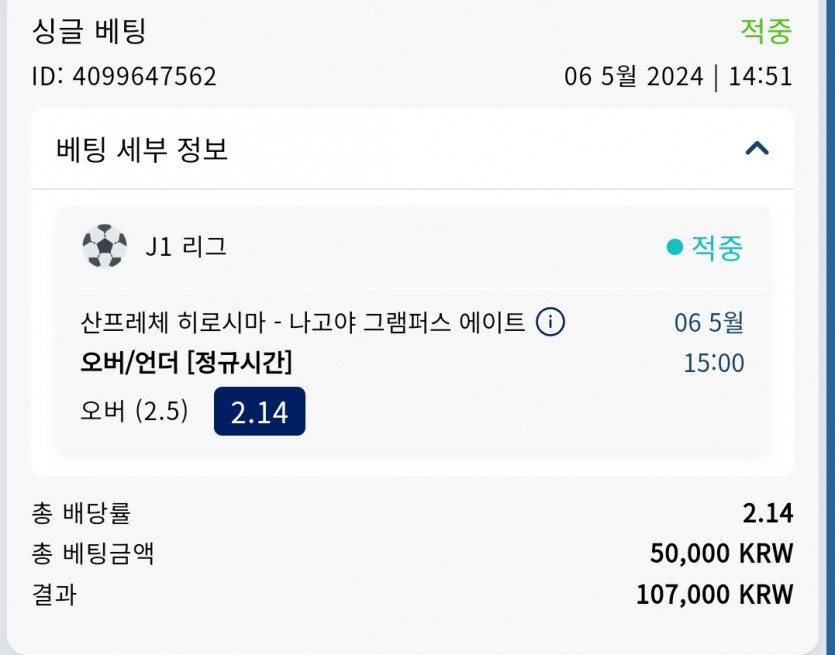The width and height of the screenshot is (835, 655).
Task: Open the 산프레체 히로시마 - 나고야 match
Action: tap(302, 322)
